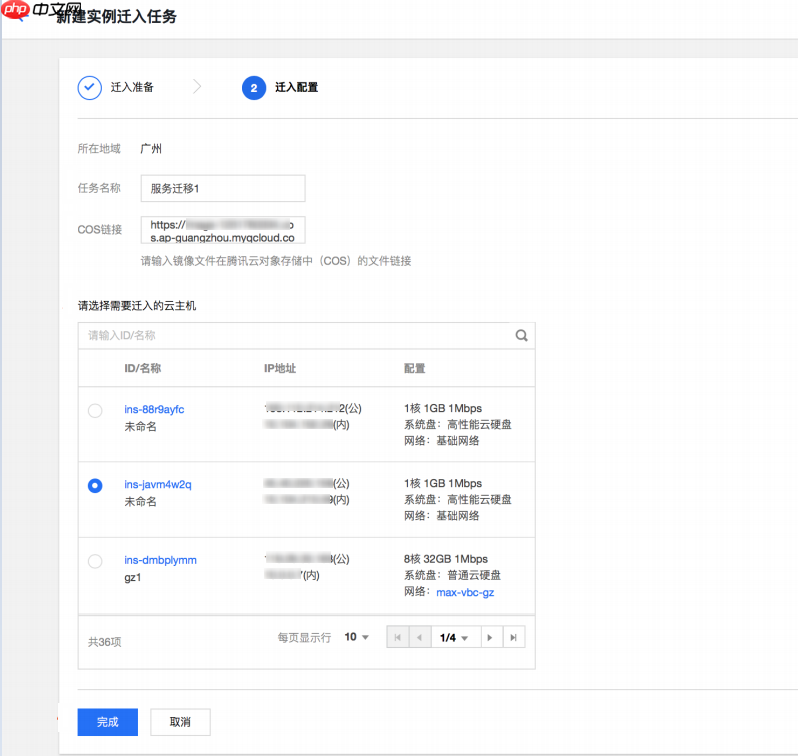Click the completed step checkmark icon
This screenshot has width=798, height=756.
pos(90,88)
